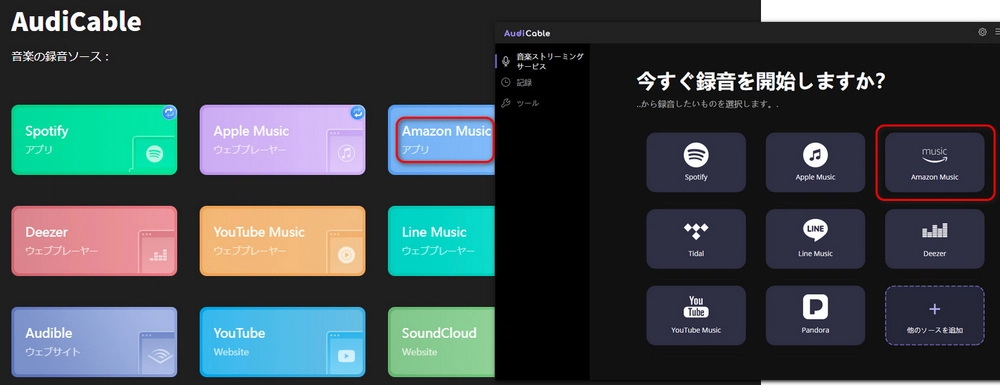Open the Audible website card
This screenshot has height=385, width=1000.
click(x=94, y=342)
